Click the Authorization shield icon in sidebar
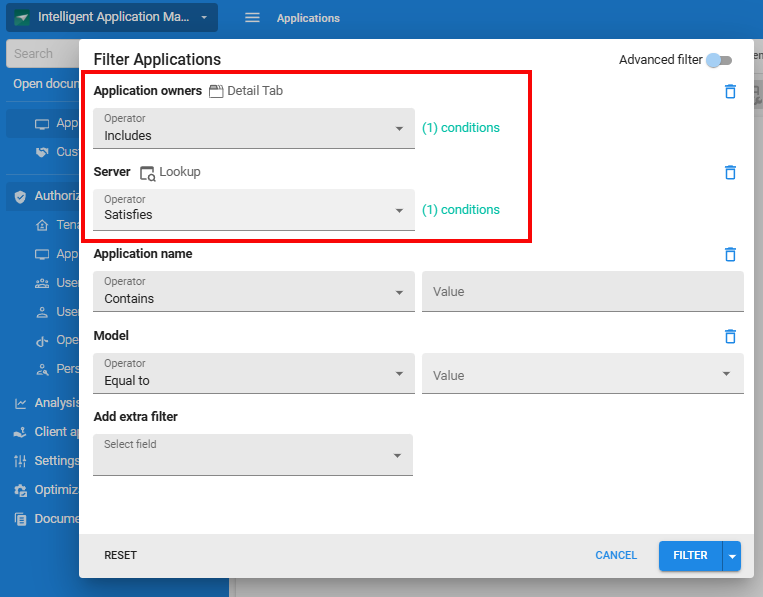The width and height of the screenshot is (763, 597). coord(20,197)
